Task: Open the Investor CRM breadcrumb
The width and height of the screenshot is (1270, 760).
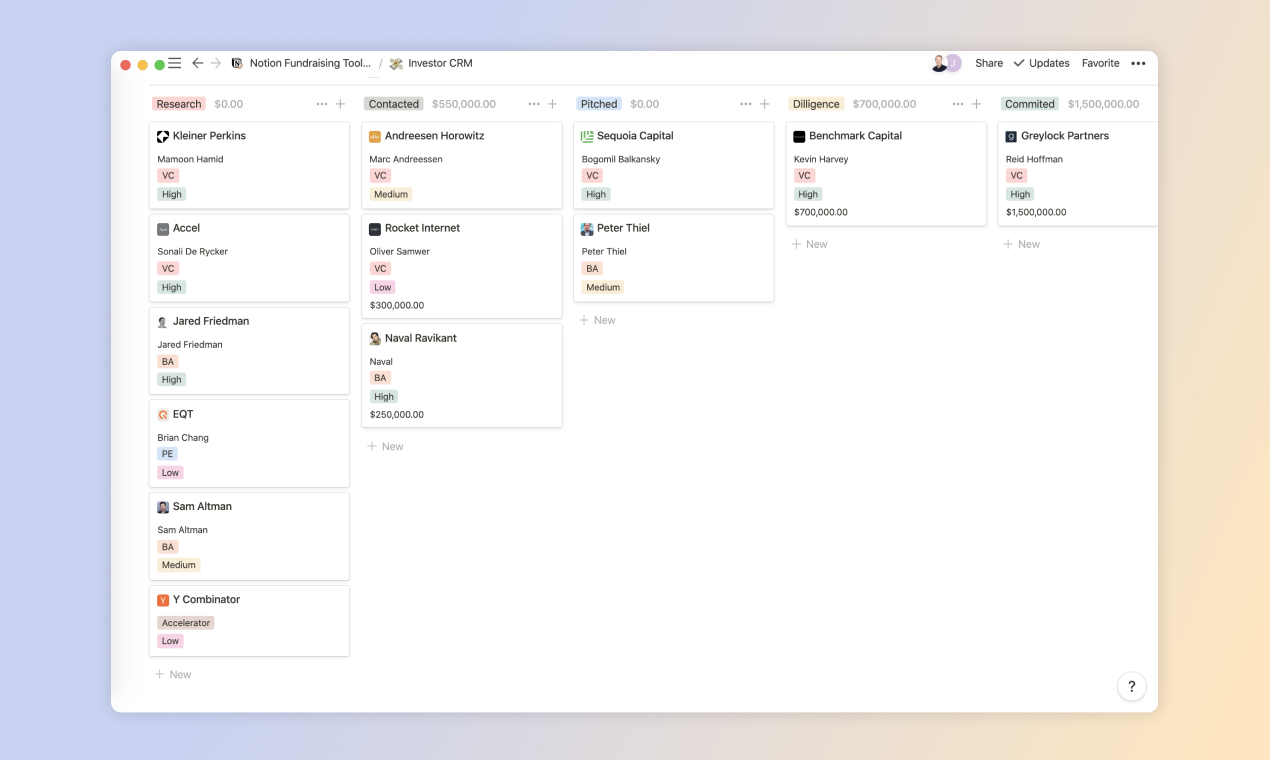Action: pos(440,63)
